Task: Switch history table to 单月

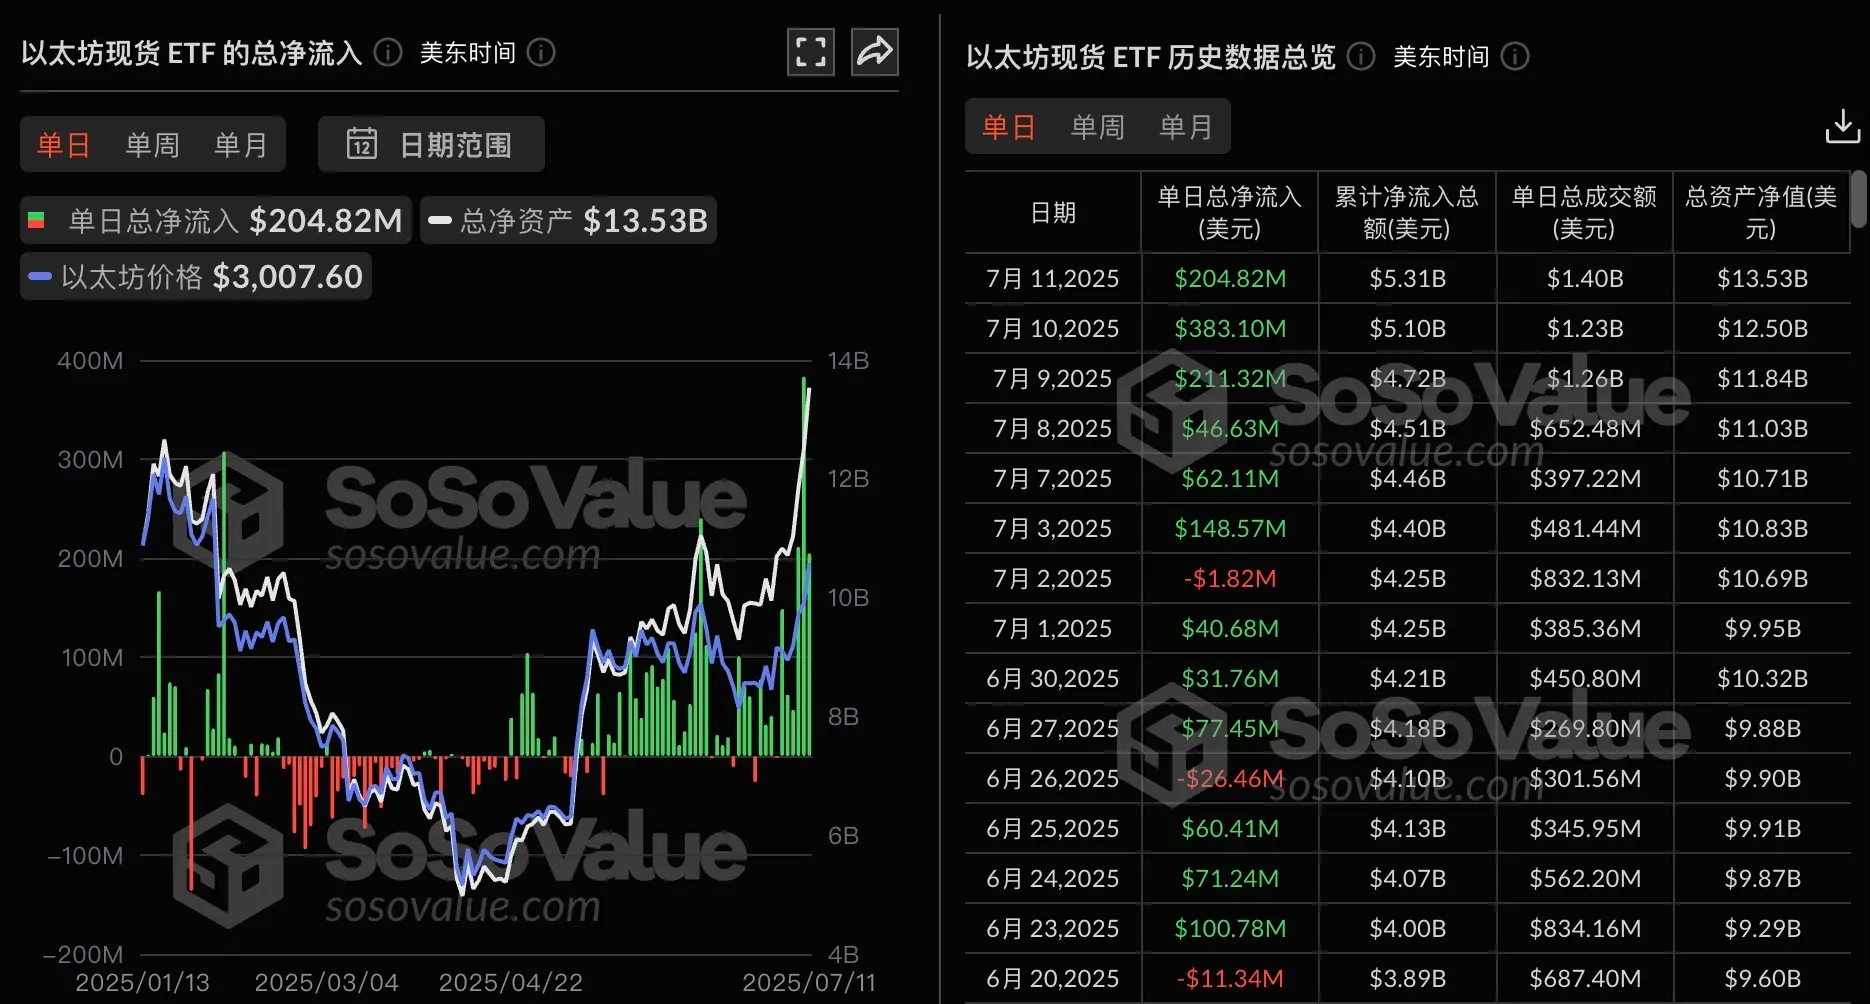Action: click(1186, 127)
